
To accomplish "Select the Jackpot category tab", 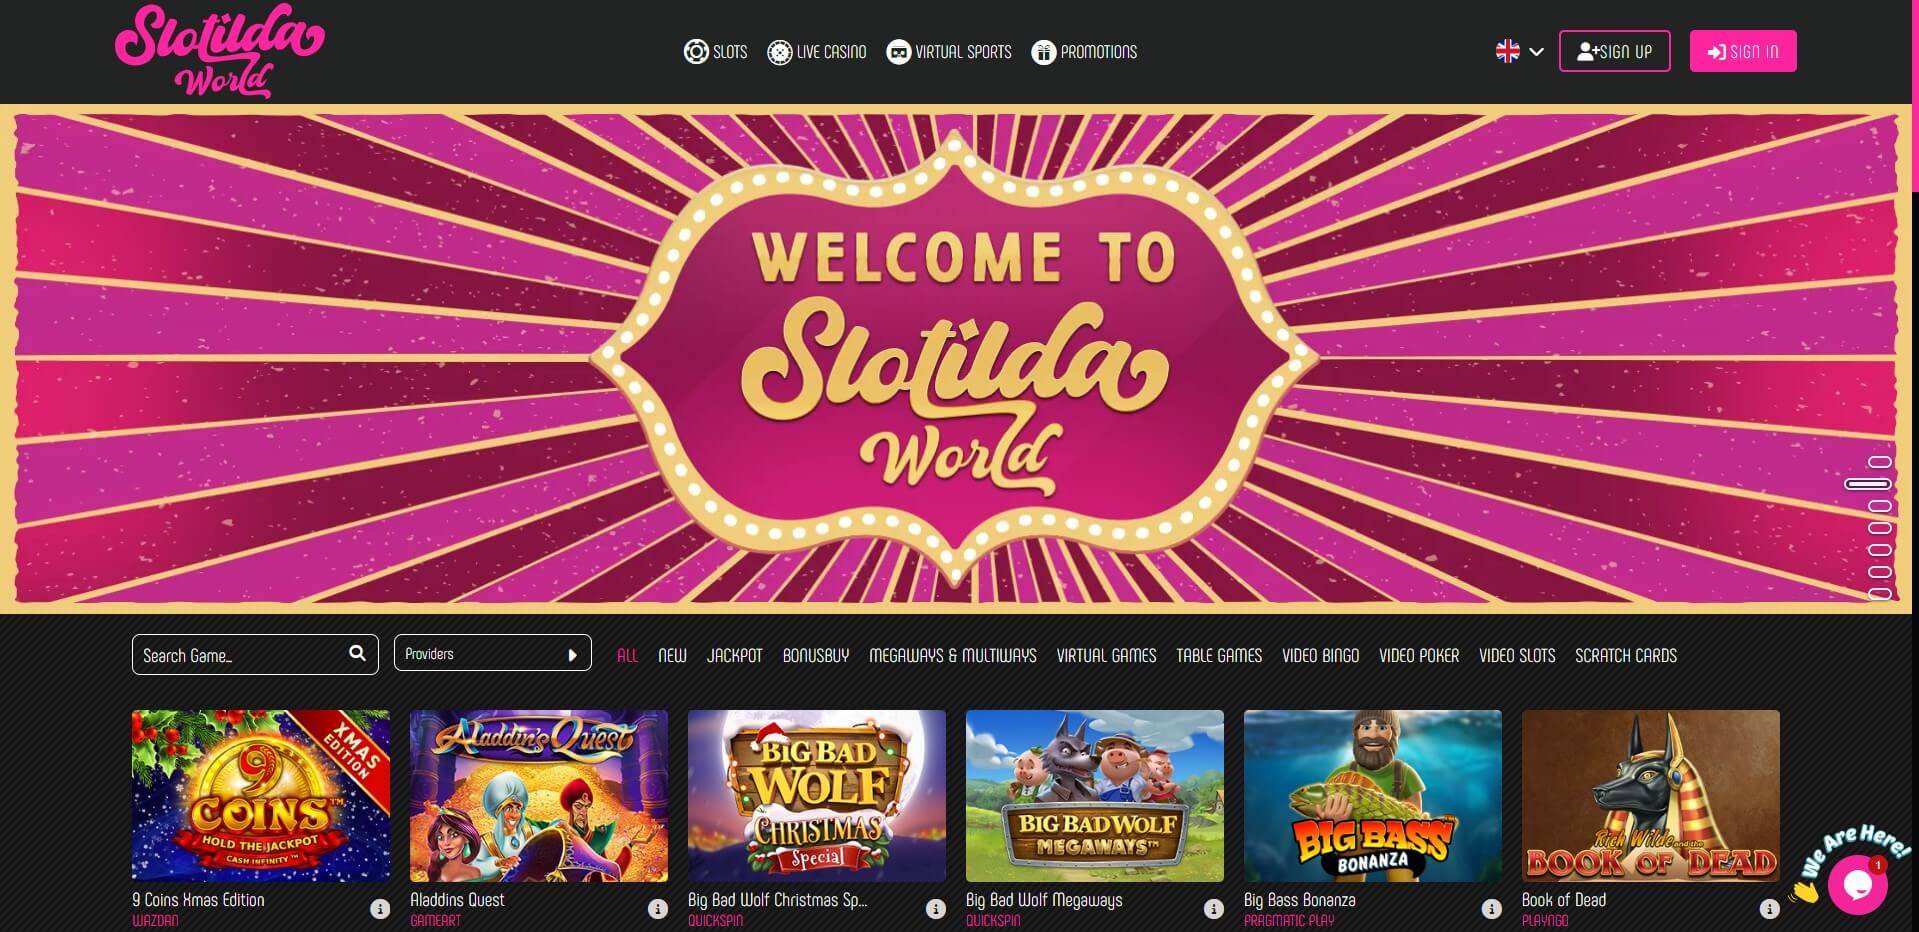I will click(734, 656).
